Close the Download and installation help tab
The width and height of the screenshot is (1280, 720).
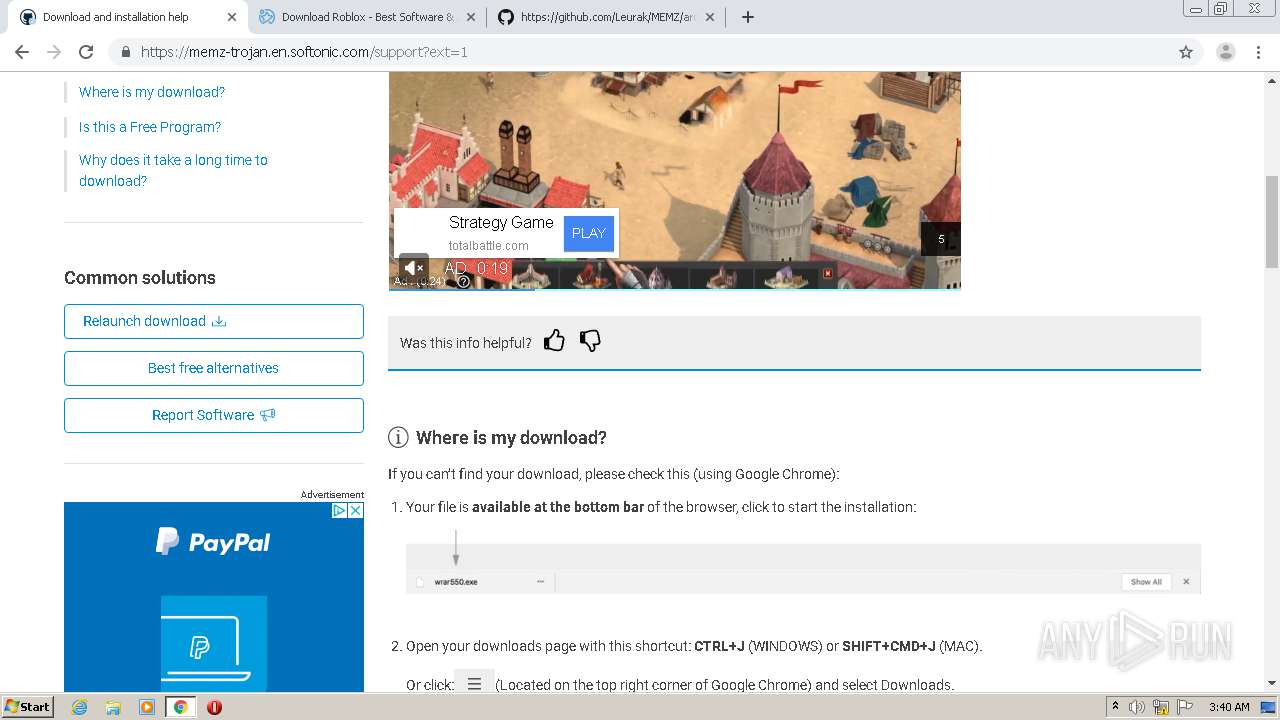(x=232, y=17)
